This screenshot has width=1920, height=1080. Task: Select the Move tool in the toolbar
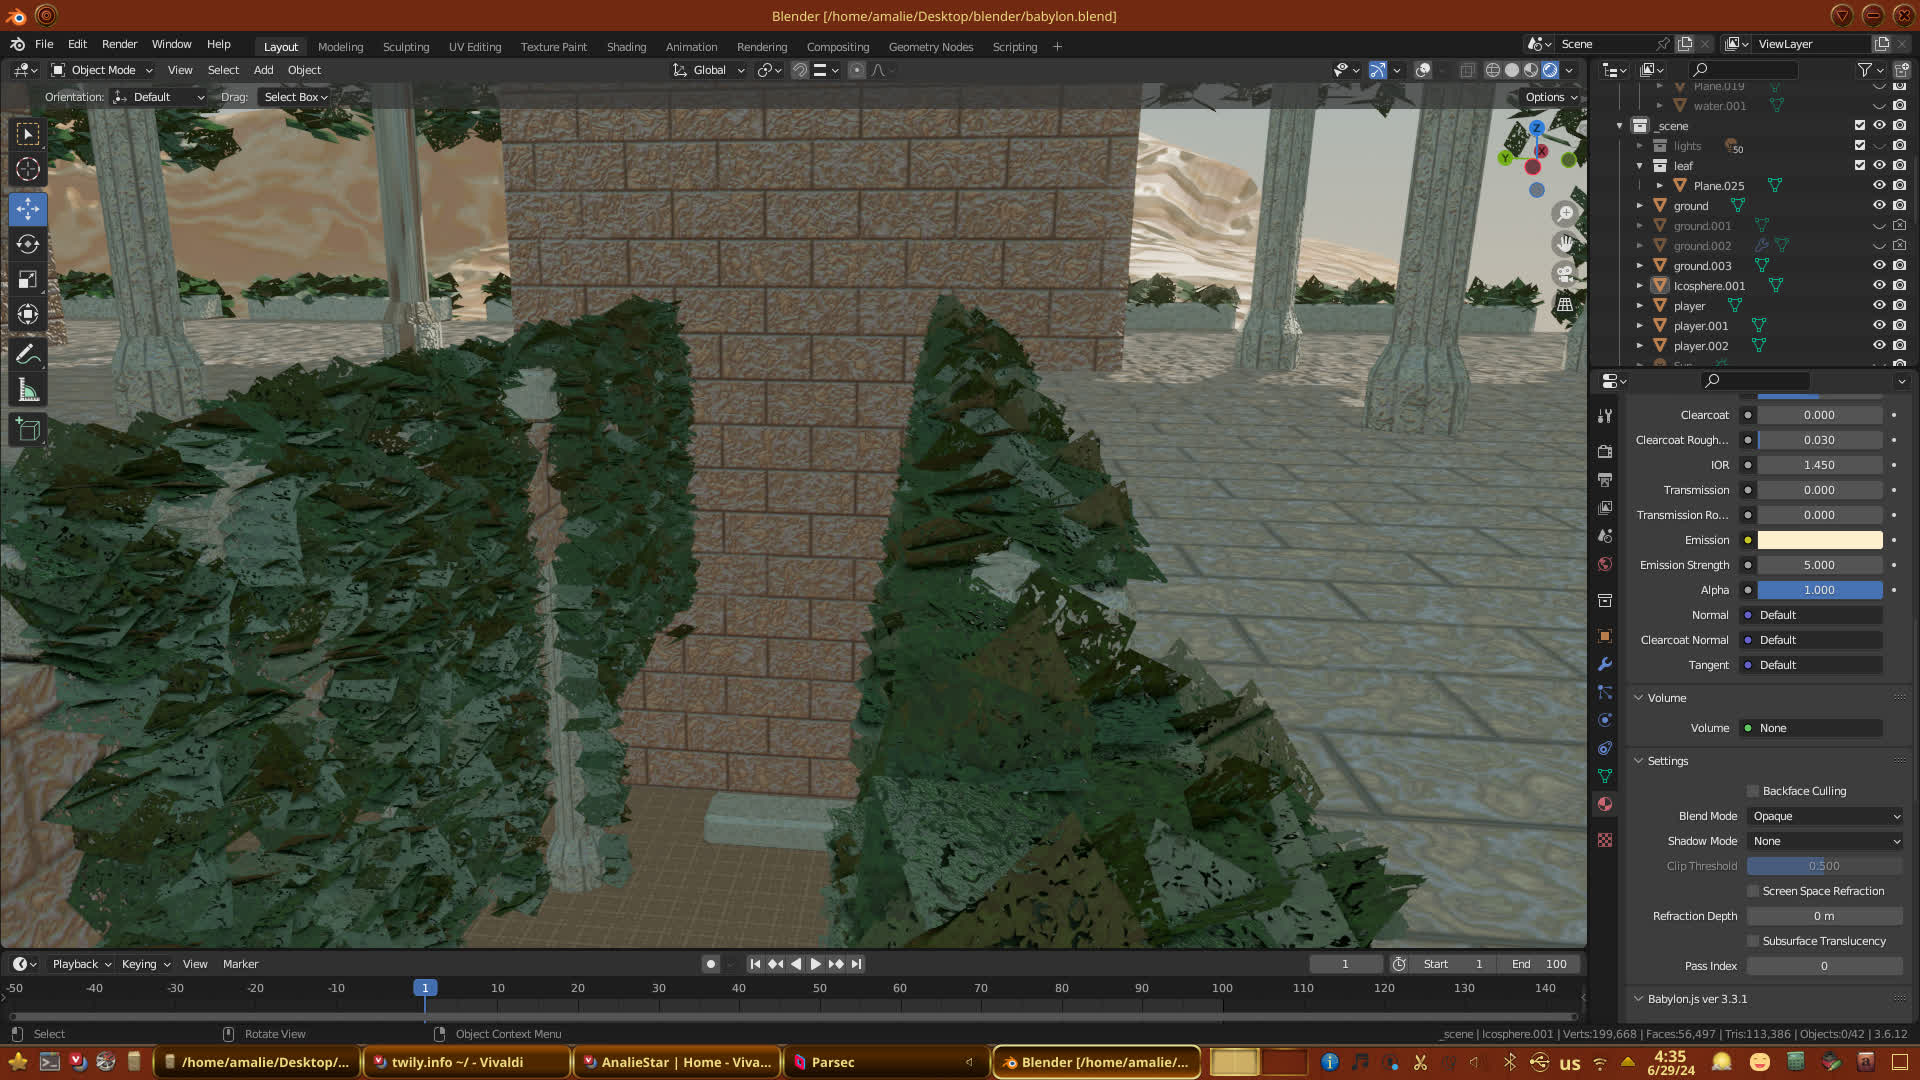coord(28,209)
